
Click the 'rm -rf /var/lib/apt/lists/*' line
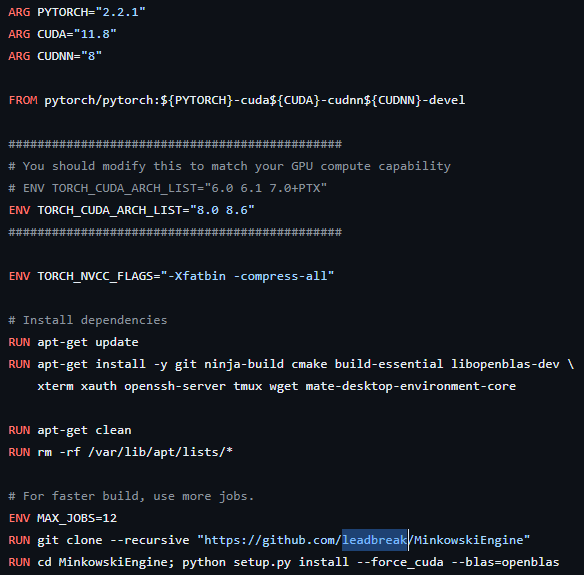(120, 452)
